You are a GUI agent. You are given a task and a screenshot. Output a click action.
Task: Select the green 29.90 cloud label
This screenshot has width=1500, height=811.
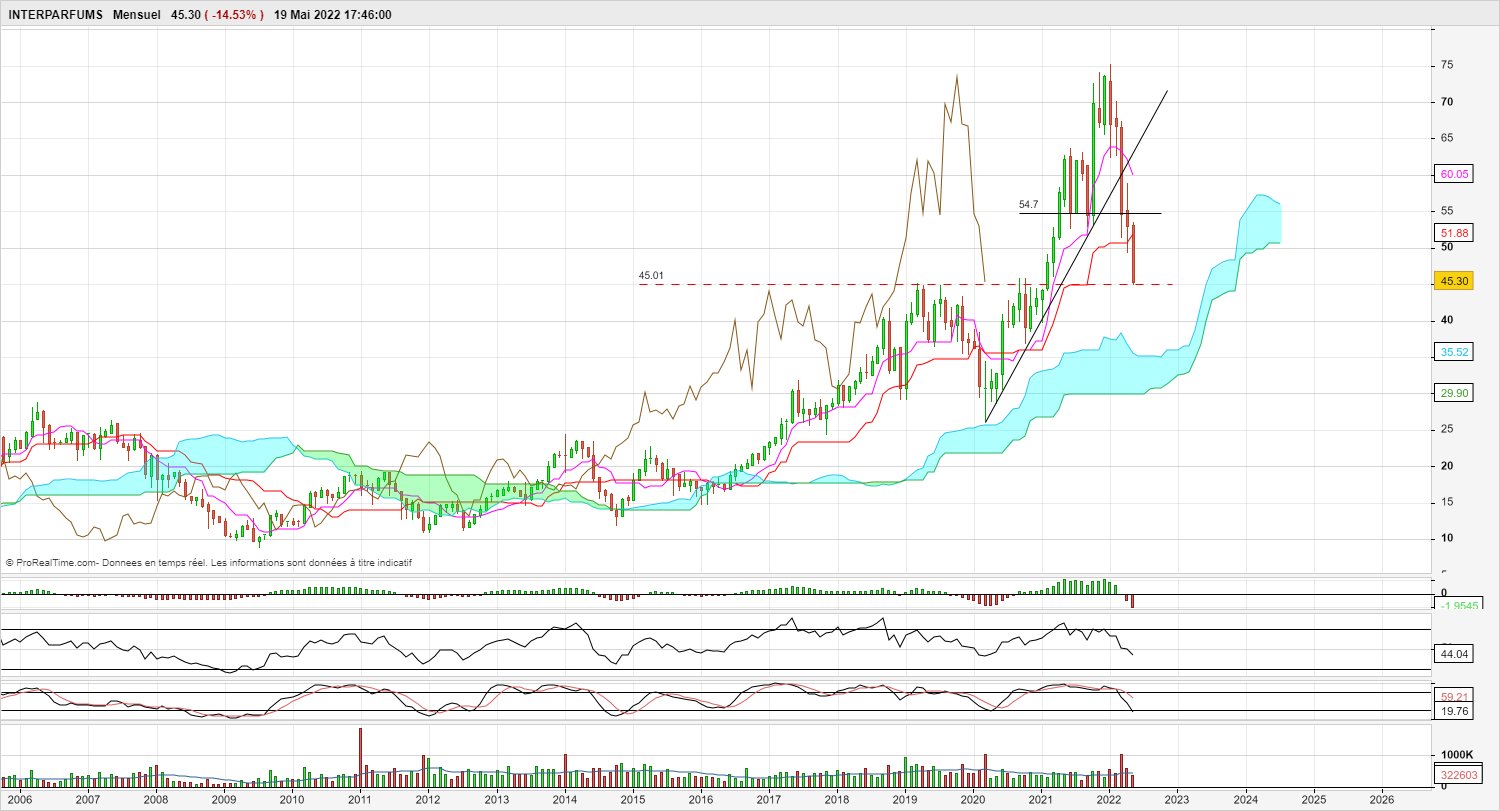[1453, 393]
